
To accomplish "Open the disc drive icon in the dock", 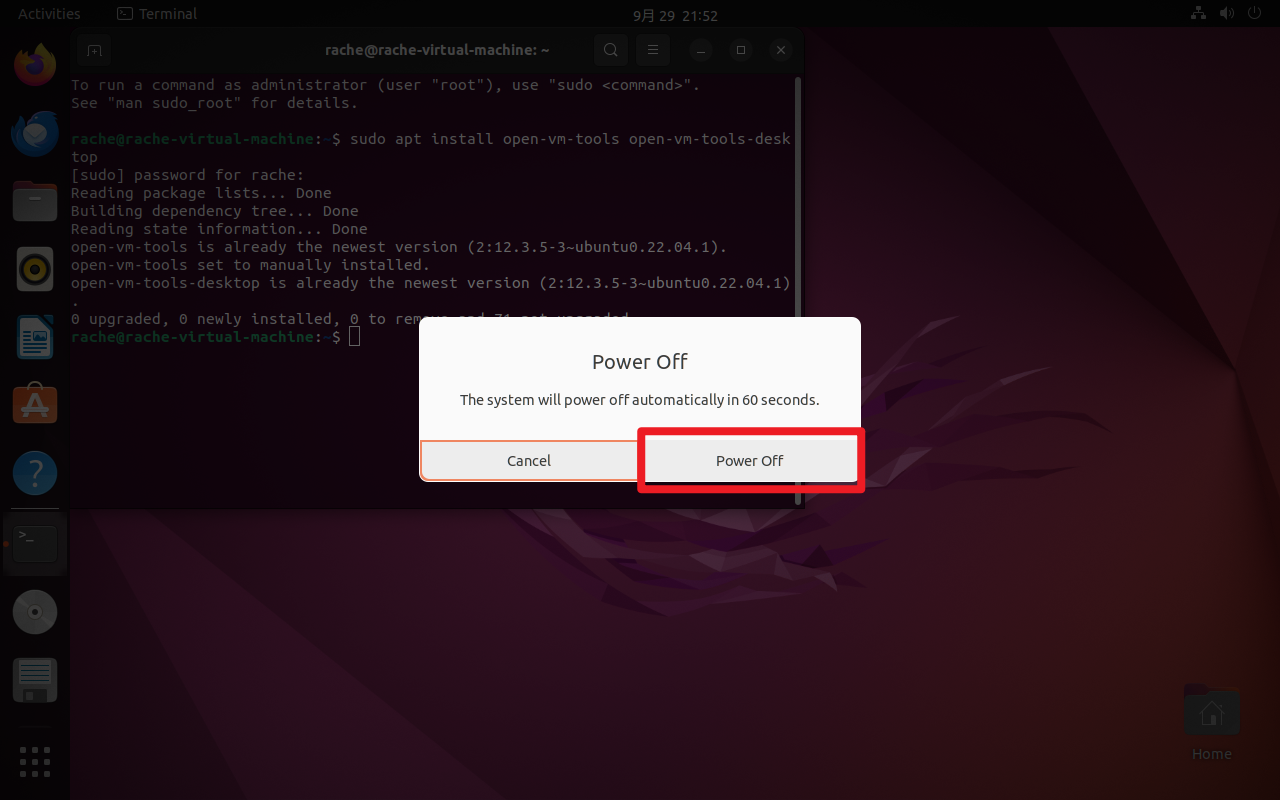I will (35, 612).
